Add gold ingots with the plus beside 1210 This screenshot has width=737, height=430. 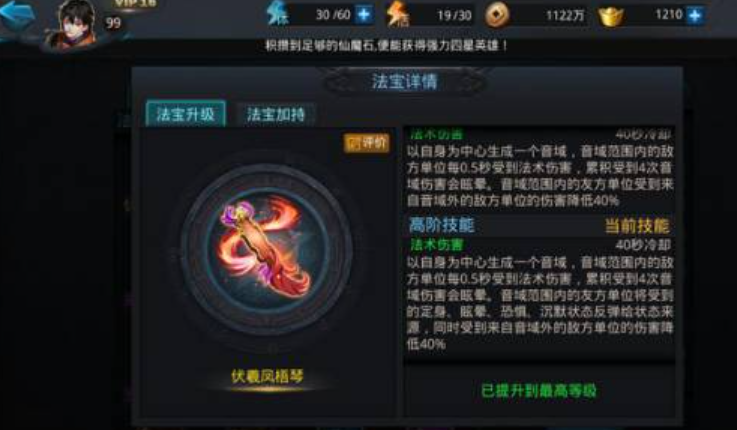coord(694,15)
